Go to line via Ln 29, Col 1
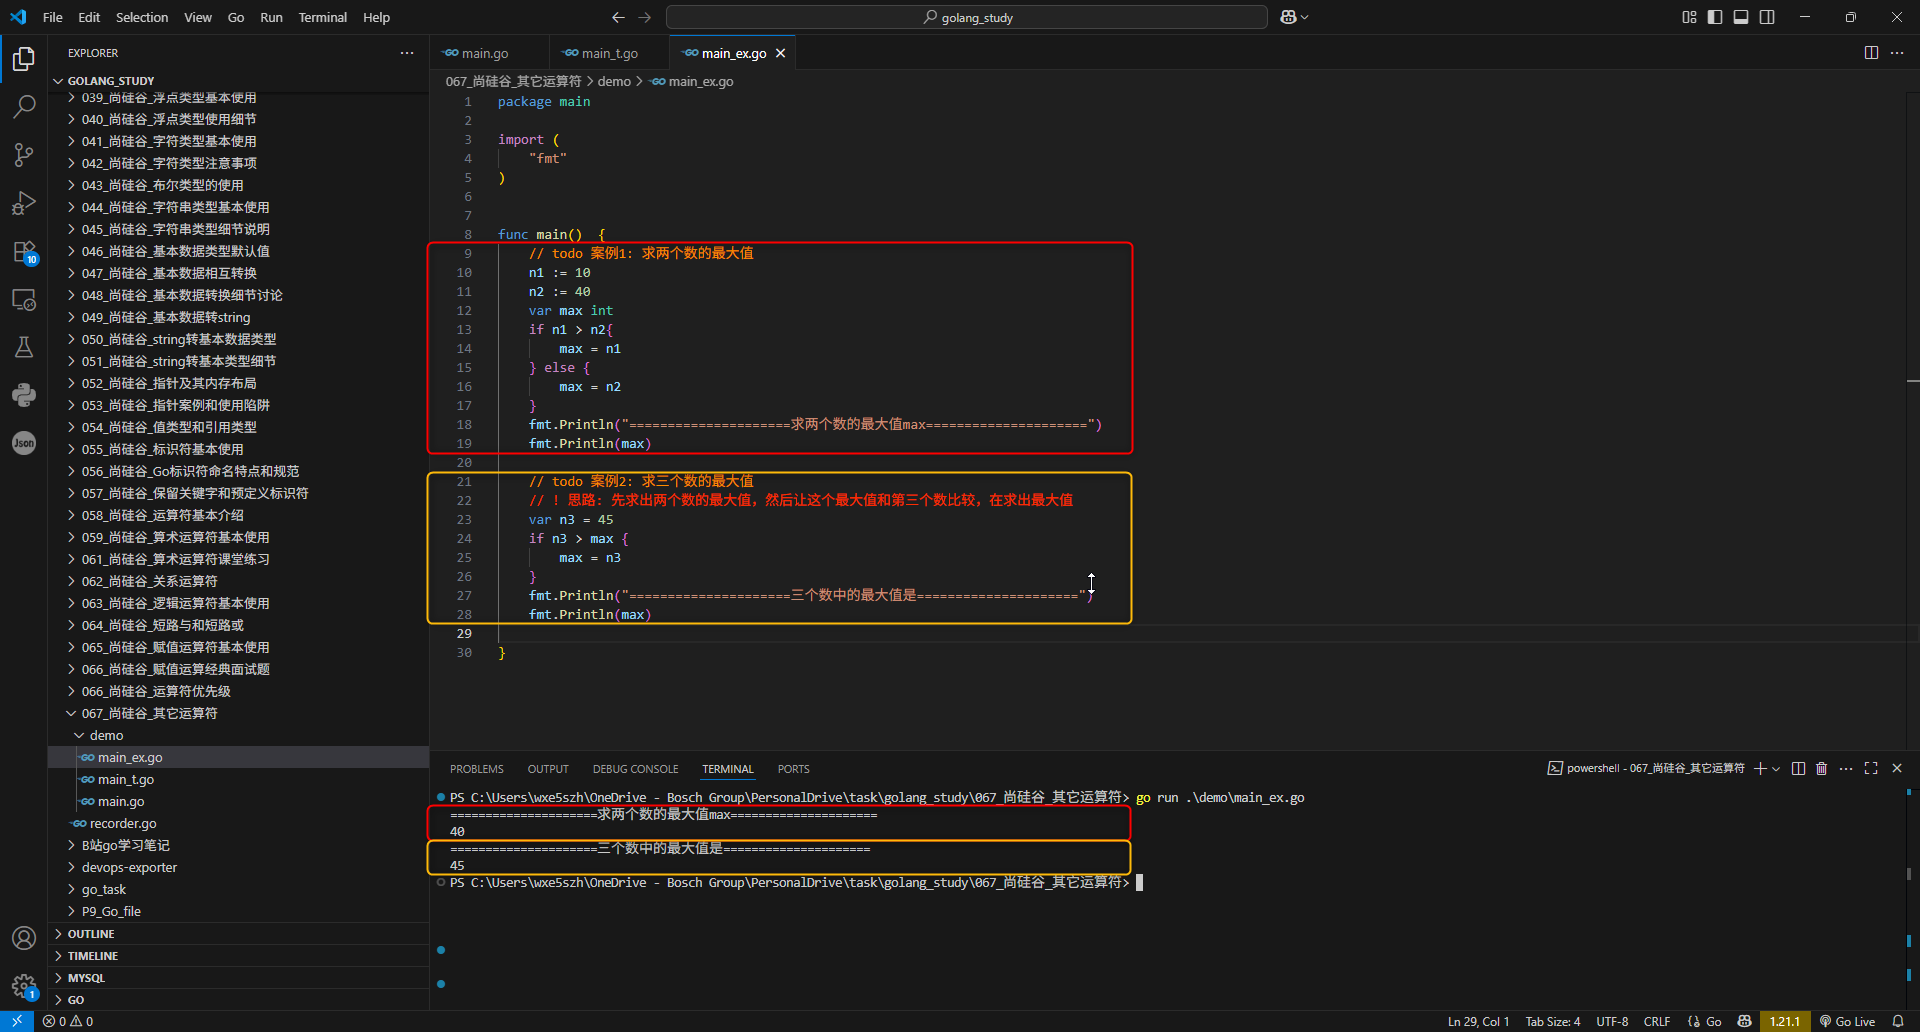 (1478, 1021)
